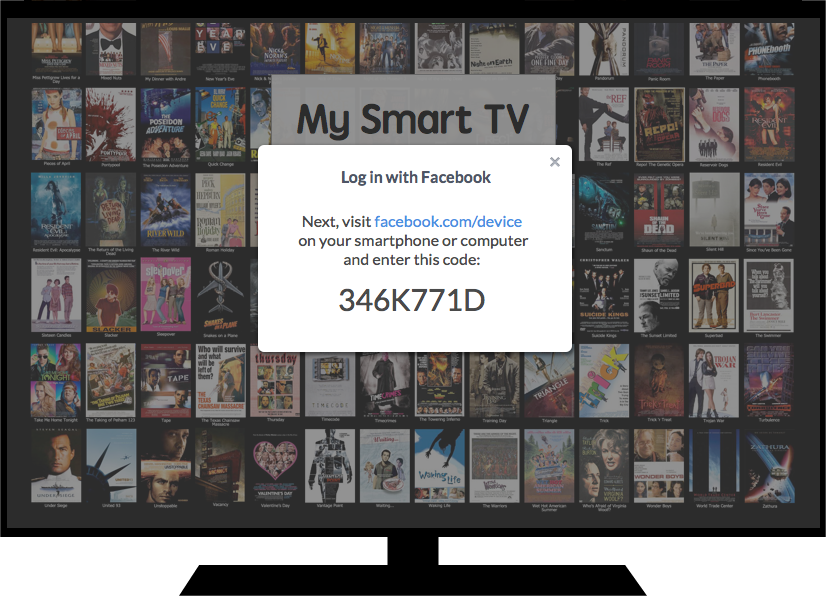Open the Wonder Boys poster
826x603 pixels.
coord(659,466)
